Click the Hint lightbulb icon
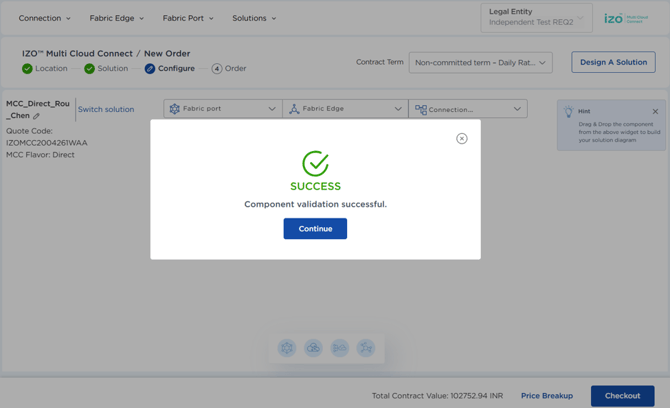Viewport: 670px width, 408px height. [x=568, y=112]
